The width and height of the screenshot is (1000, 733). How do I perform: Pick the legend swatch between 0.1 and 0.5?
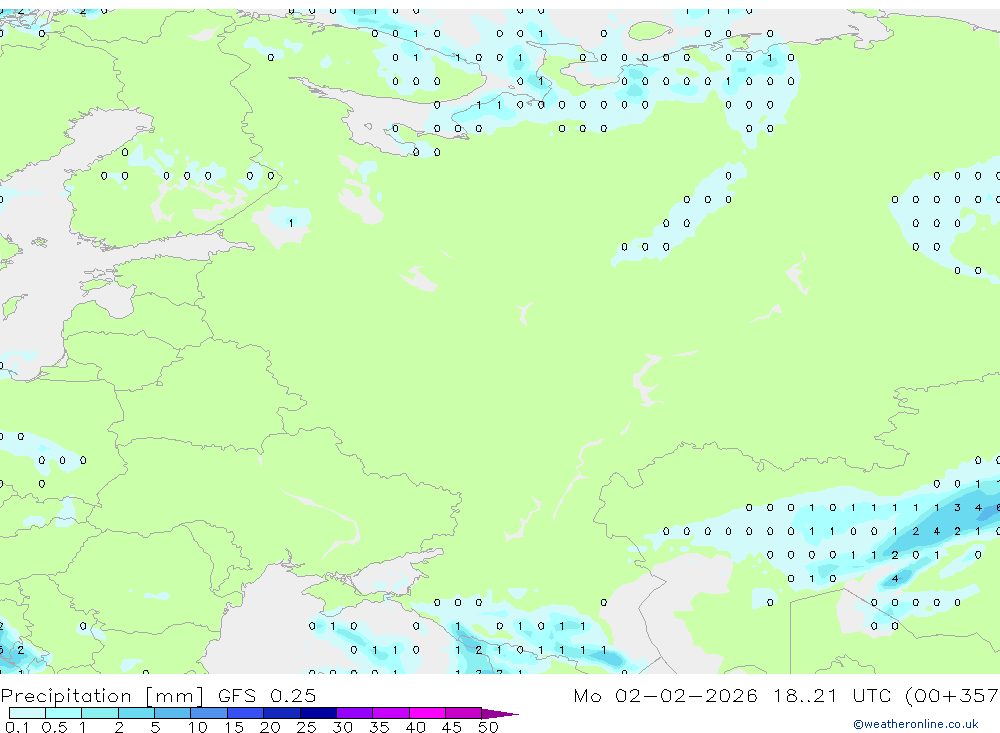27,713
